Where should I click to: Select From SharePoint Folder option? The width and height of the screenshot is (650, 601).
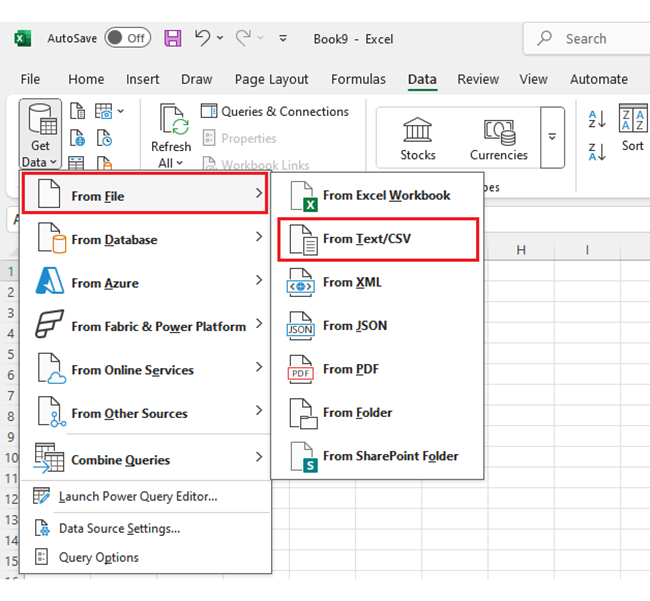[x=377, y=457]
